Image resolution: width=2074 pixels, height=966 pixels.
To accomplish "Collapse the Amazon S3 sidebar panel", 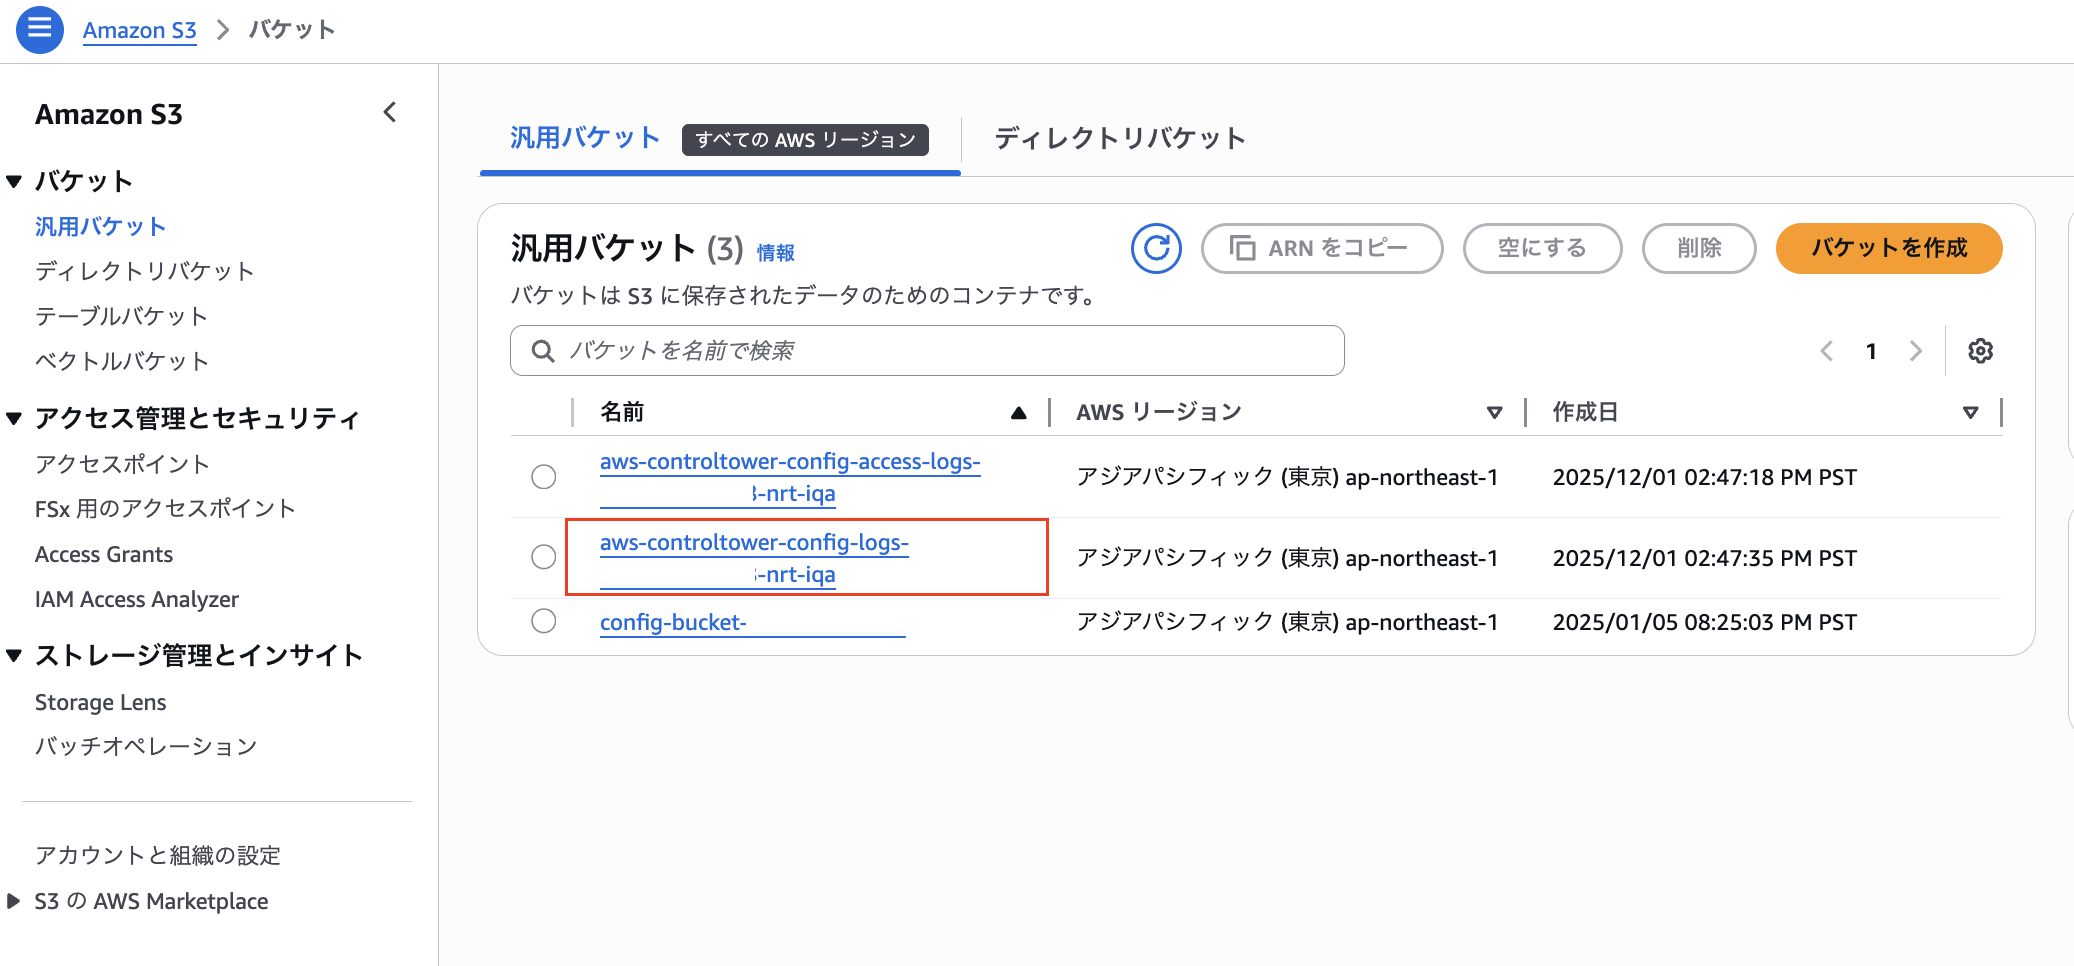I will (x=390, y=113).
